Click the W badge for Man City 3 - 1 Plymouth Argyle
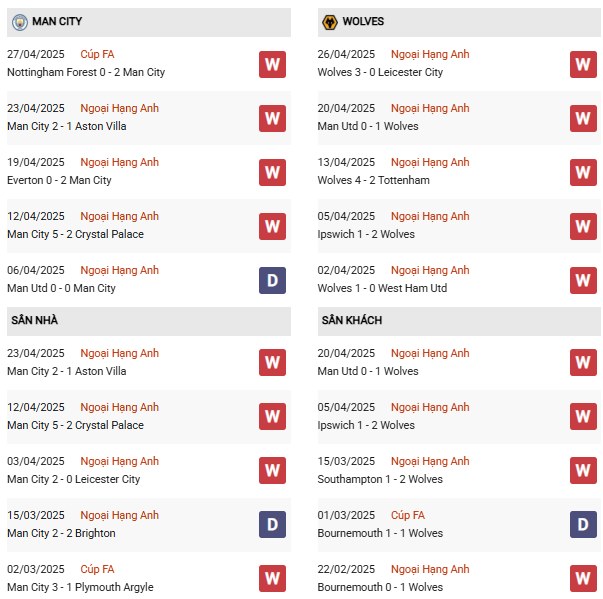This screenshot has height=599, width=603. click(x=272, y=578)
